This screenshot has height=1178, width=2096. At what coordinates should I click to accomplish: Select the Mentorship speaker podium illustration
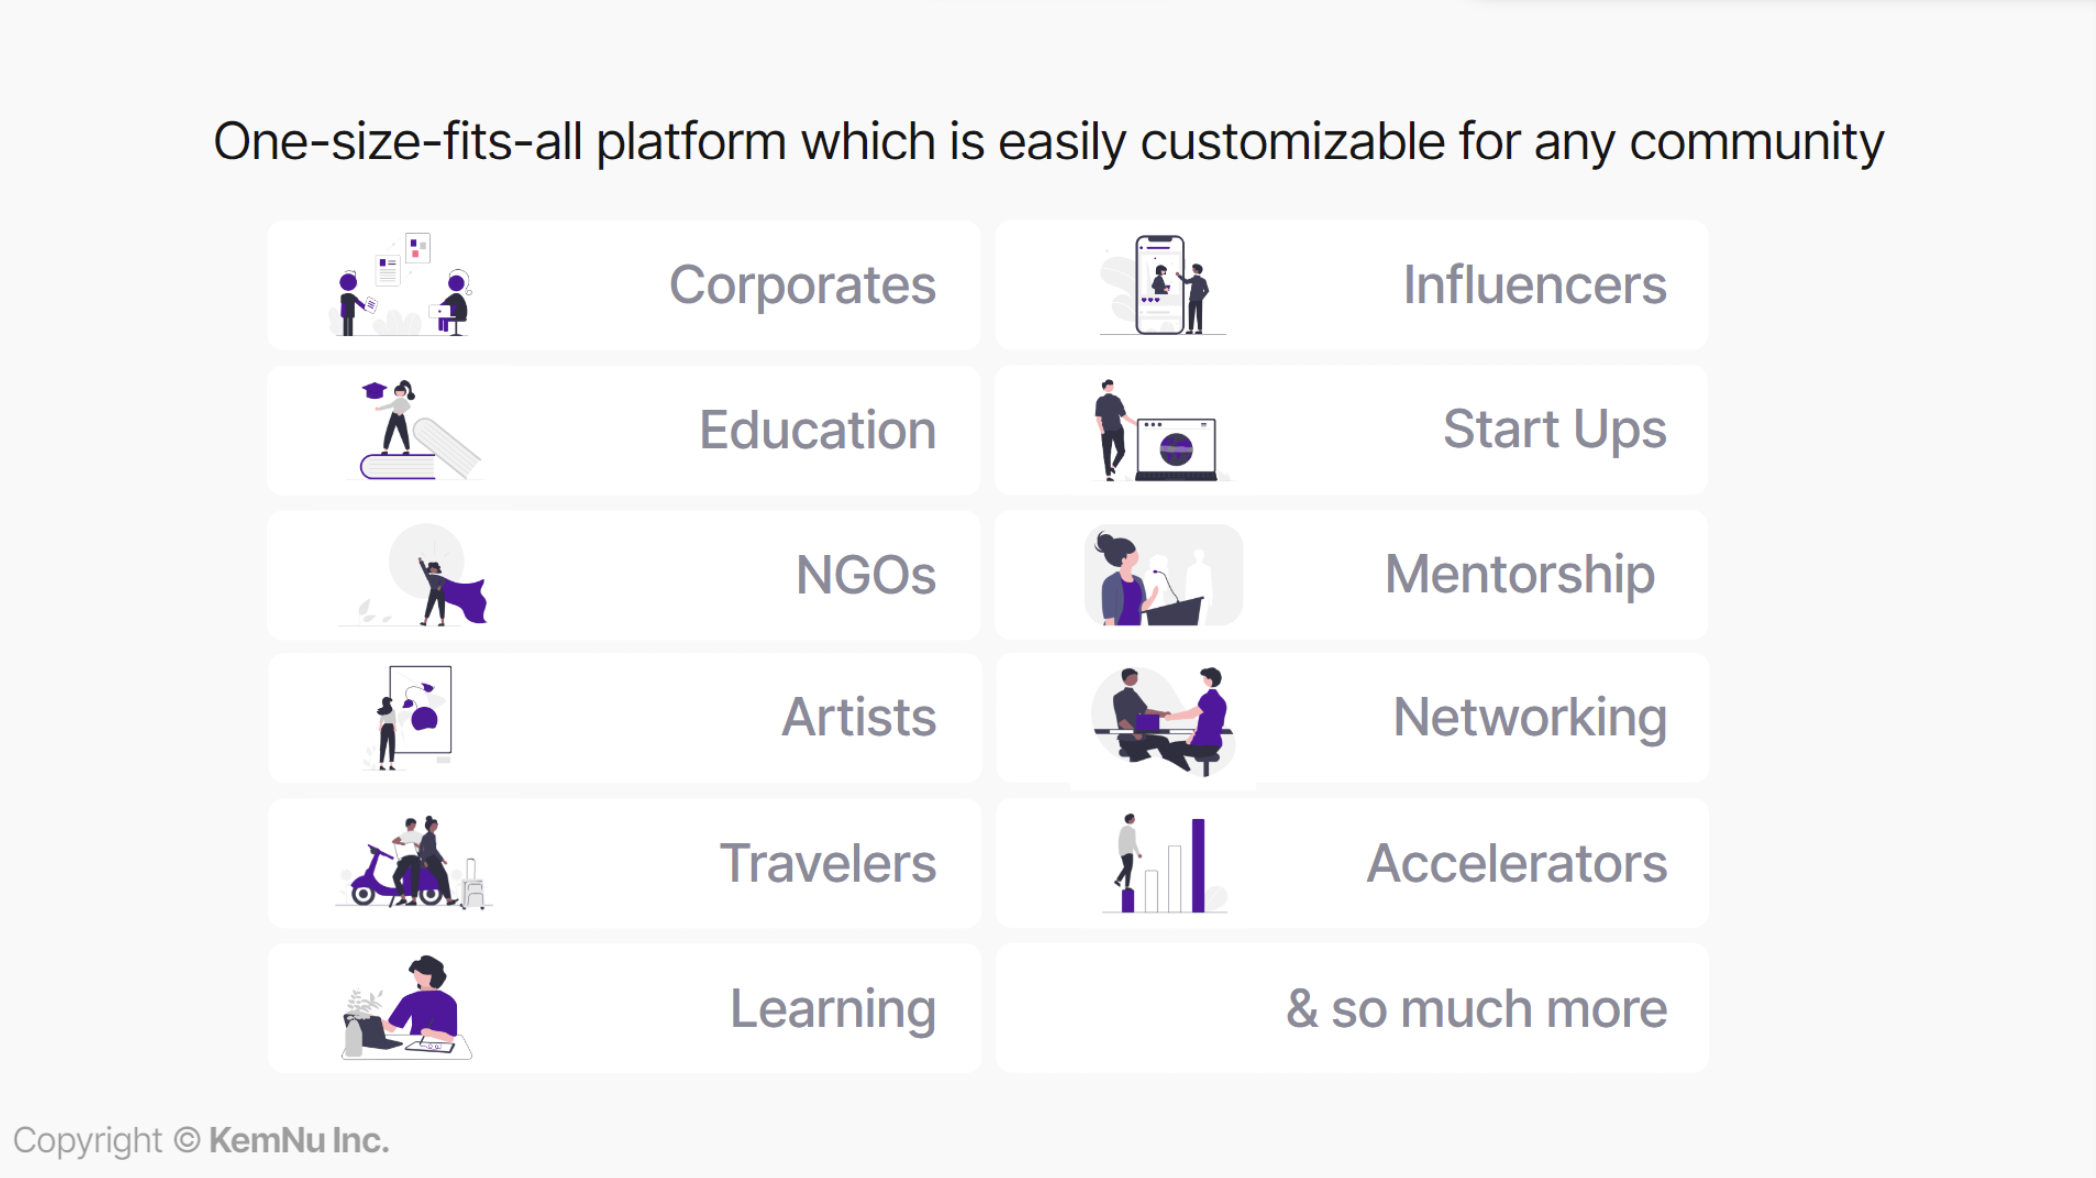(1163, 575)
